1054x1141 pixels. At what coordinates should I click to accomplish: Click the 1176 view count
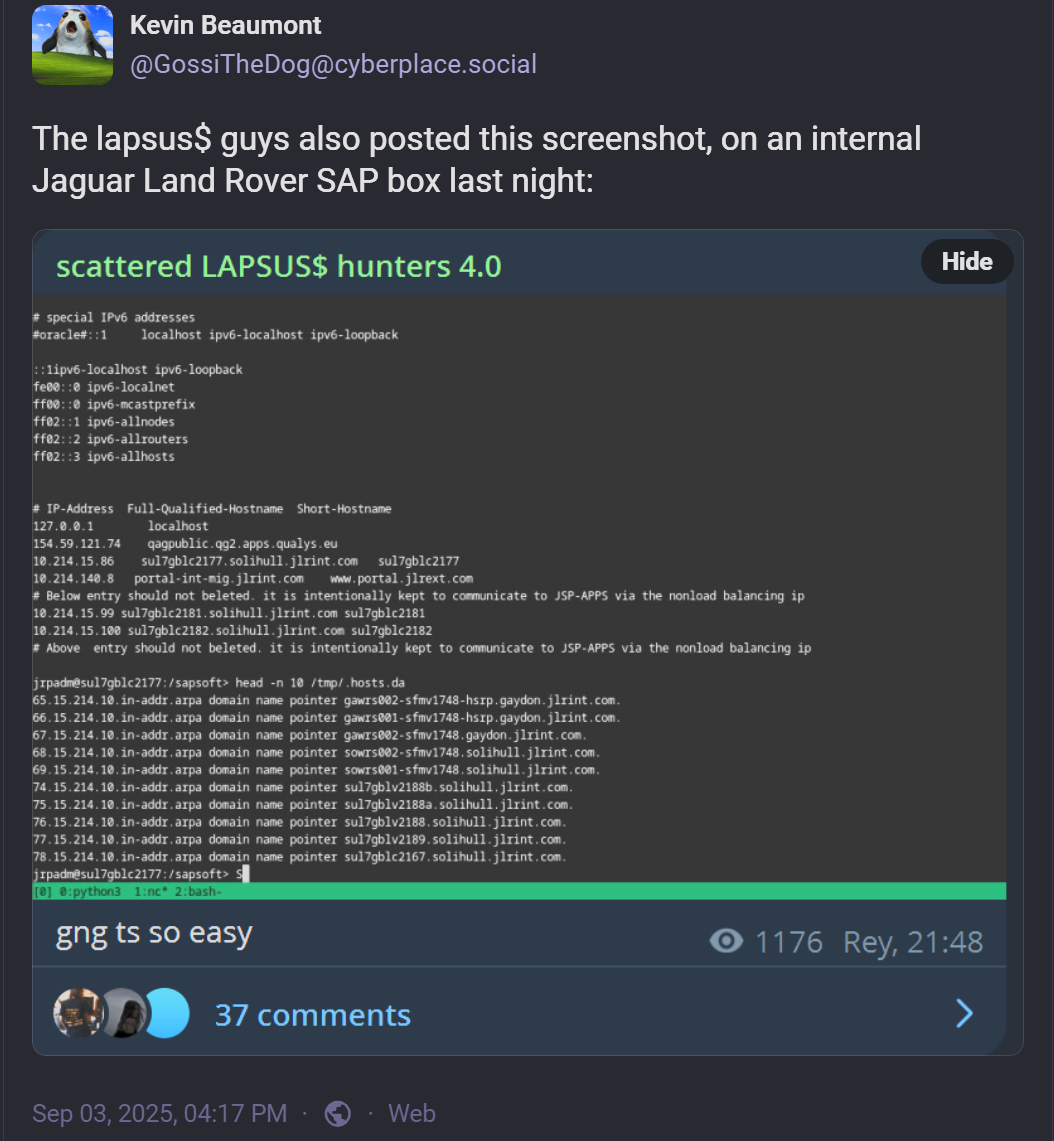(789, 942)
